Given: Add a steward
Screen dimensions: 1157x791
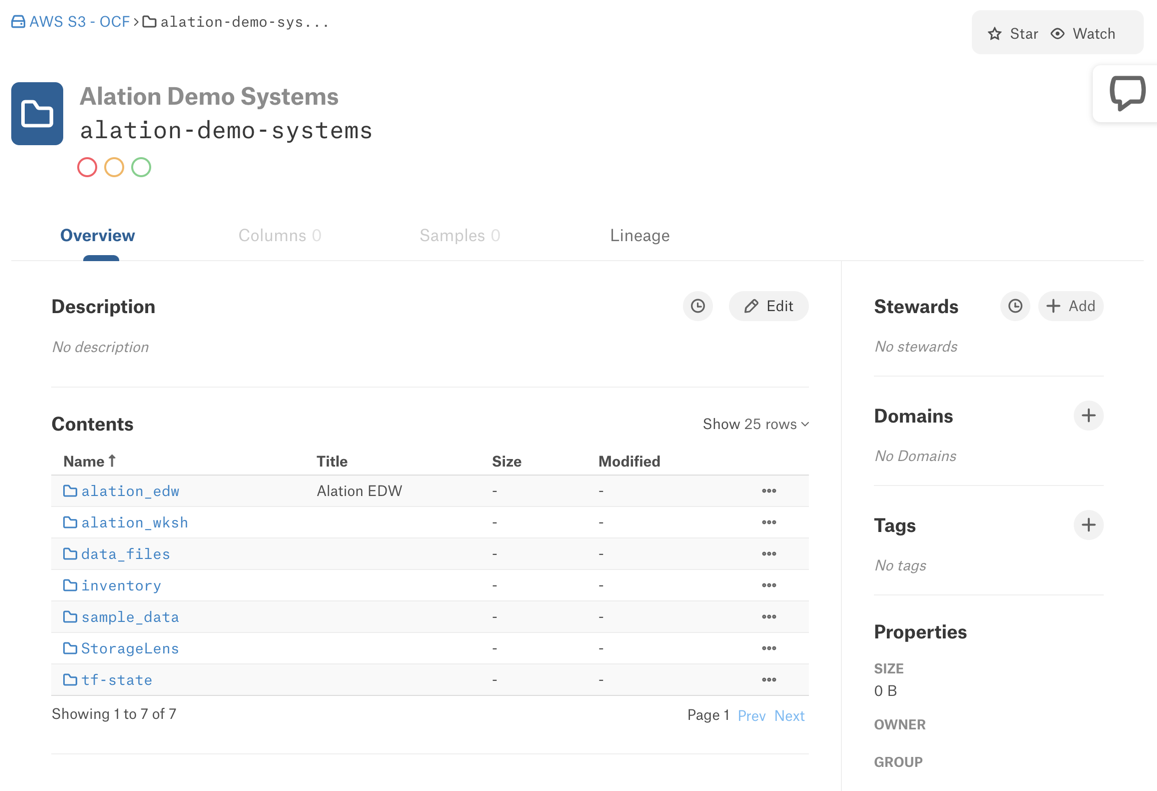Looking at the screenshot, I should point(1071,306).
